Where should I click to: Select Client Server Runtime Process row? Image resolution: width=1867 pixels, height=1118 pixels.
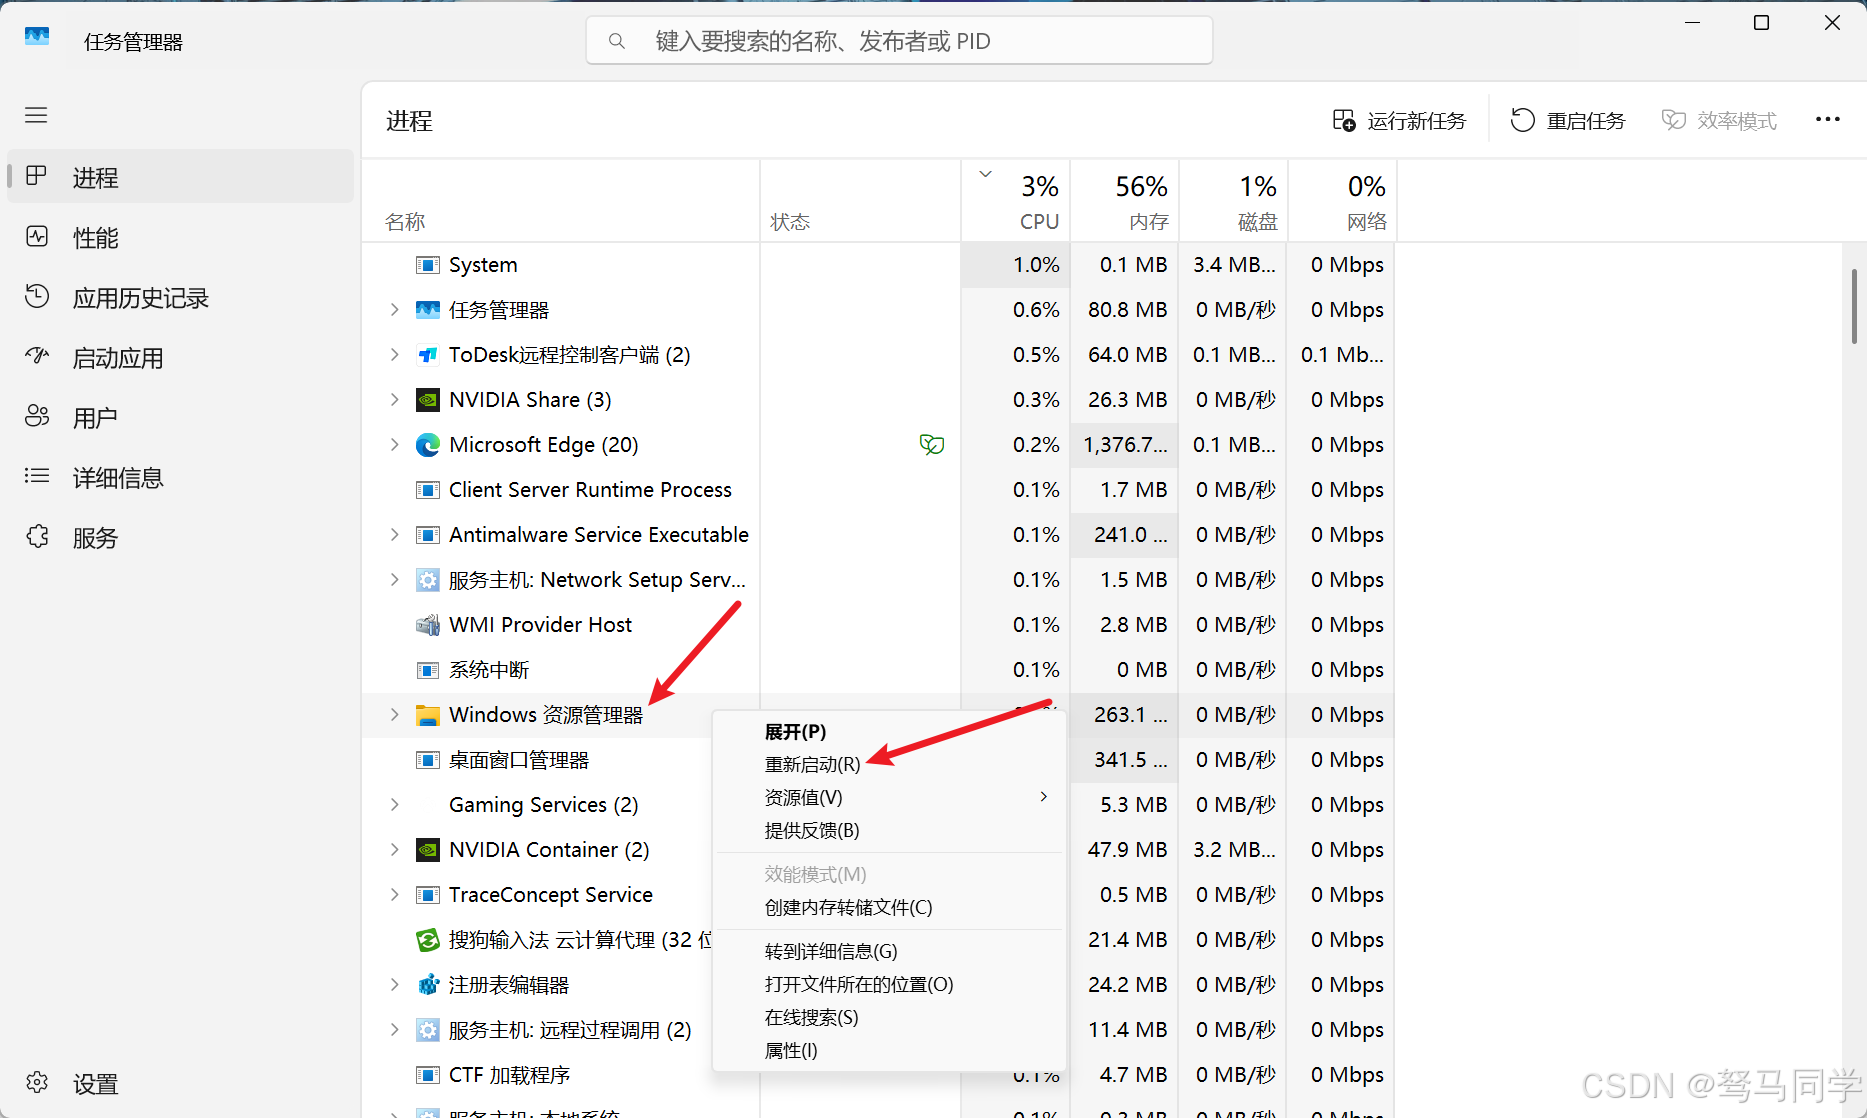[x=878, y=490]
